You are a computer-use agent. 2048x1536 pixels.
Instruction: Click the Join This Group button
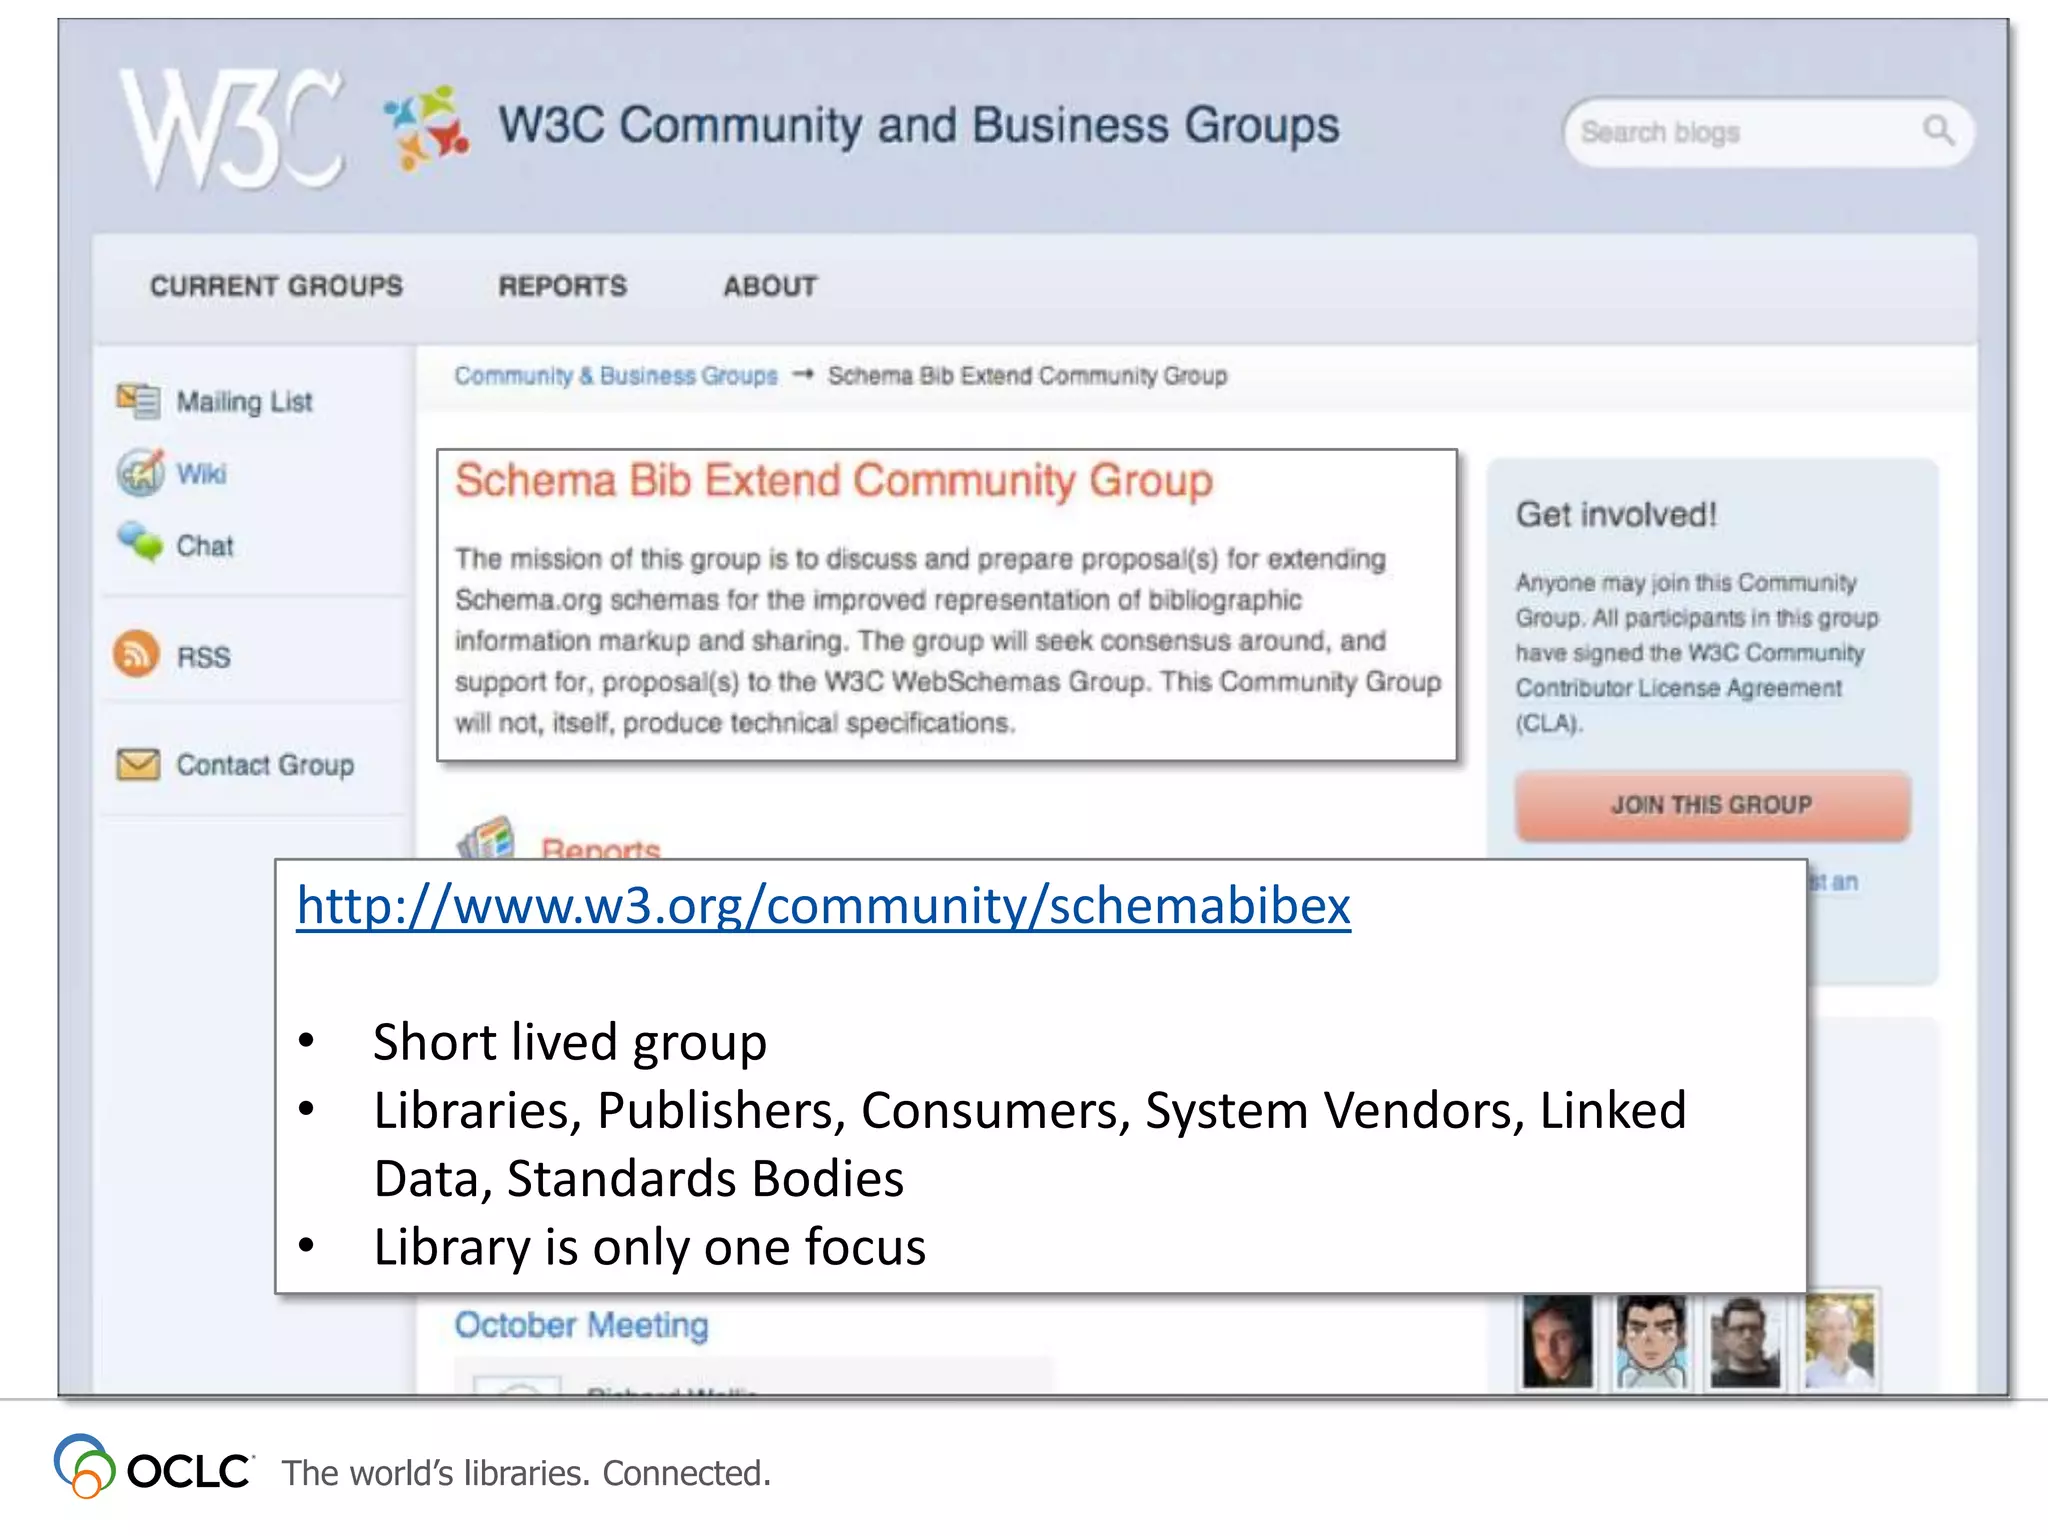pos(1712,805)
